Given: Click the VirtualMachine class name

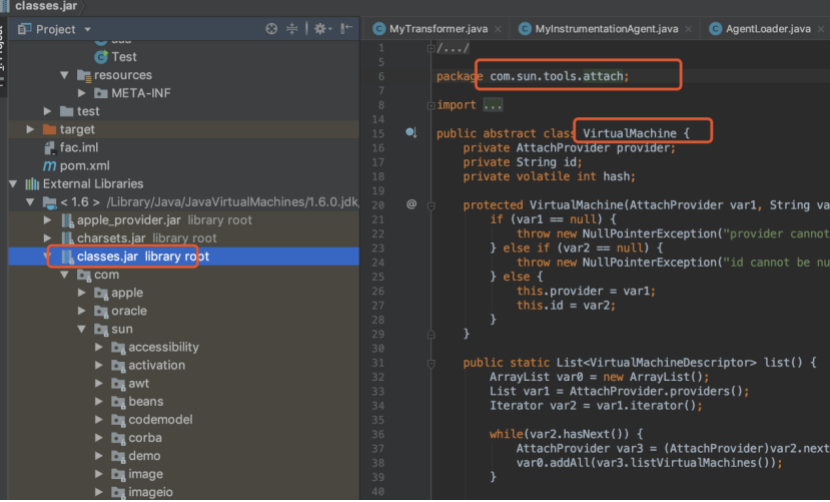Looking at the screenshot, I should click(x=629, y=133).
